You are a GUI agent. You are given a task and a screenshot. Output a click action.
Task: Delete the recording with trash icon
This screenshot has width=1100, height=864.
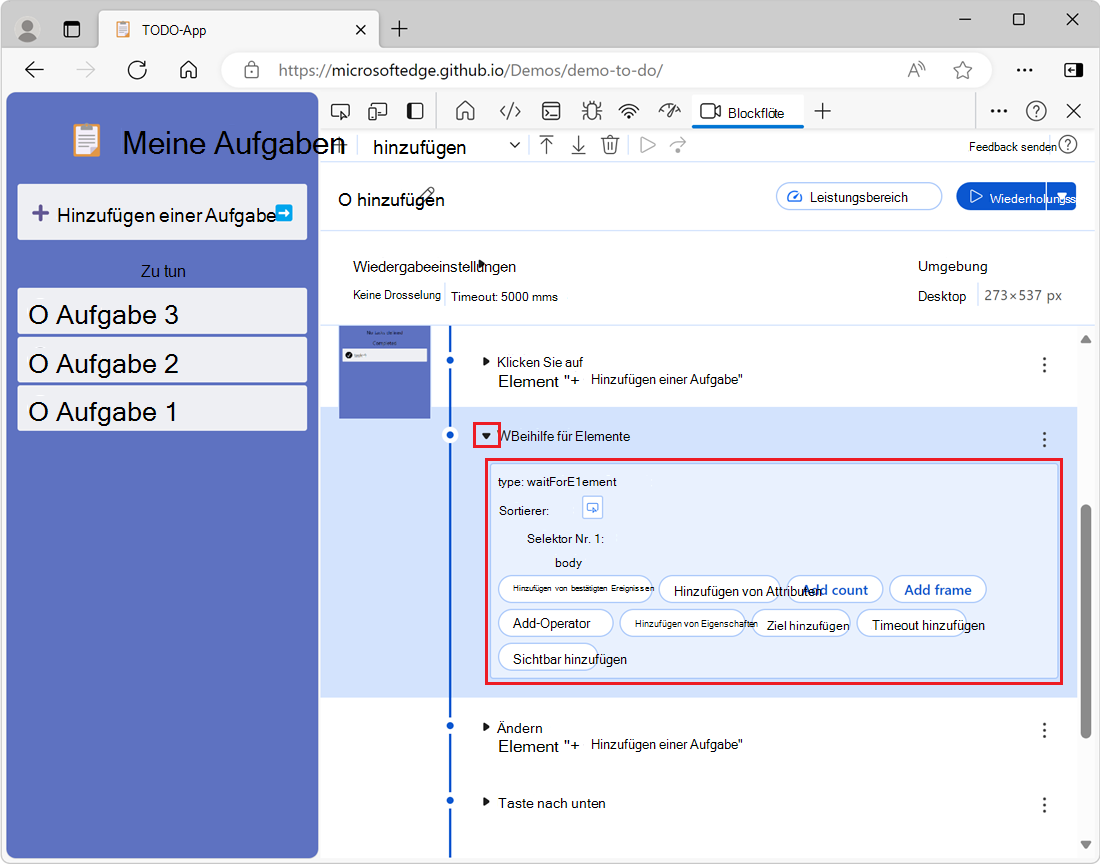(610, 145)
